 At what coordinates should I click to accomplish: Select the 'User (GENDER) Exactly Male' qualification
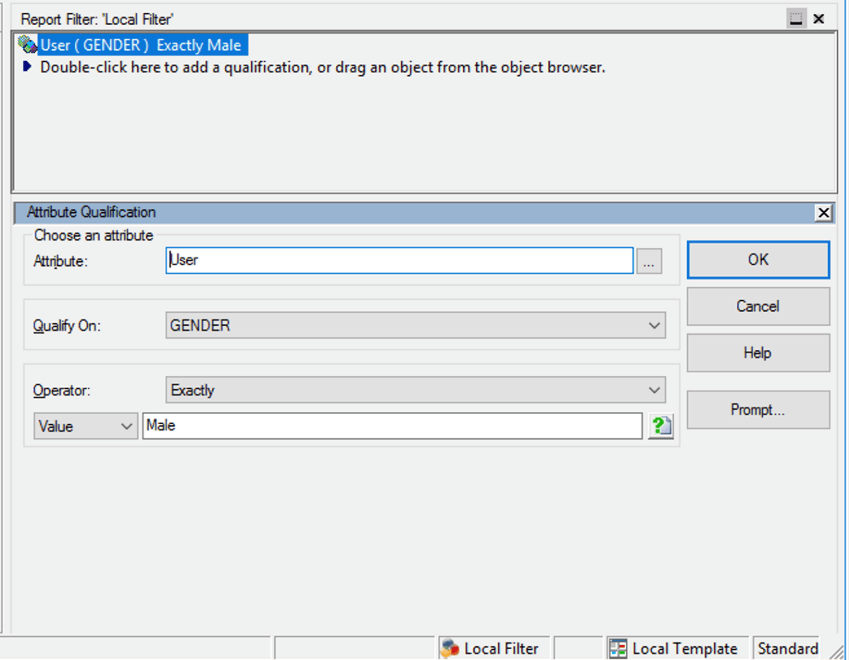tap(142, 45)
